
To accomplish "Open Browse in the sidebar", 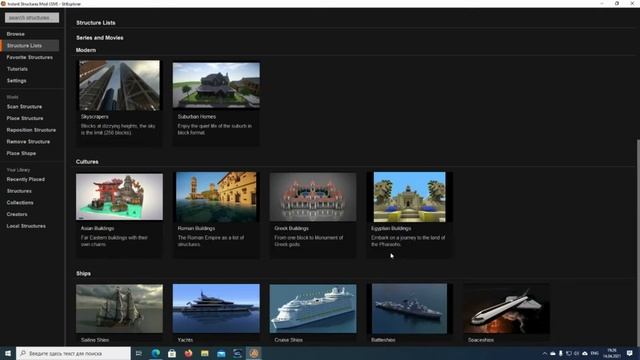I will coord(16,34).
